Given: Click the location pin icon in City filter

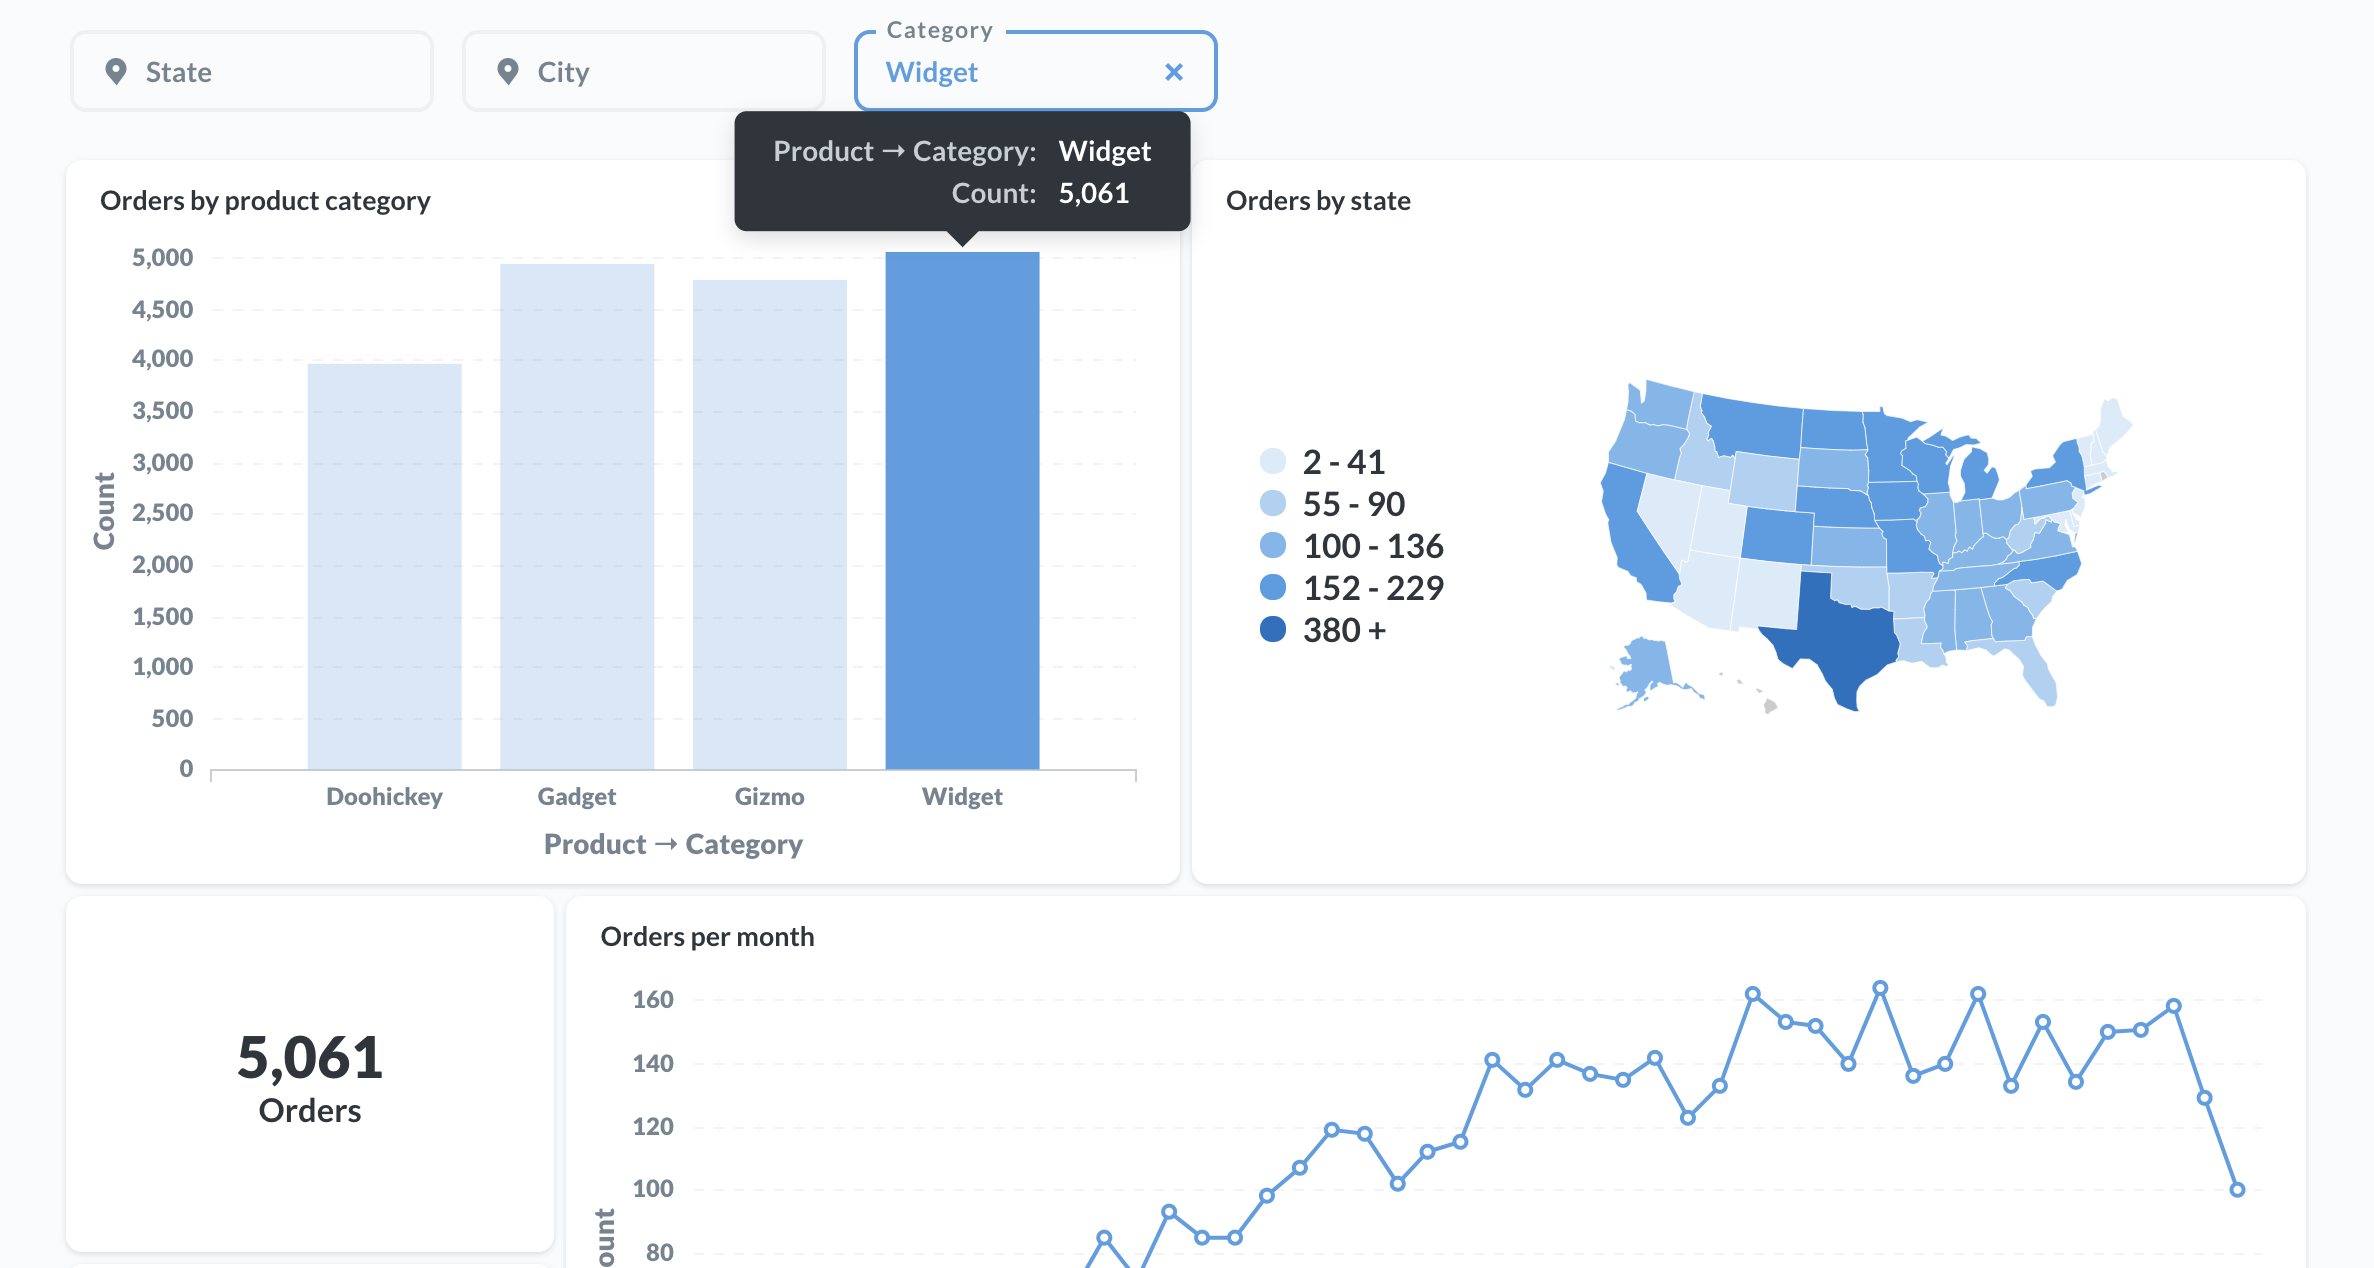Looking at the screenshot, I should click(x=508, y=72).
